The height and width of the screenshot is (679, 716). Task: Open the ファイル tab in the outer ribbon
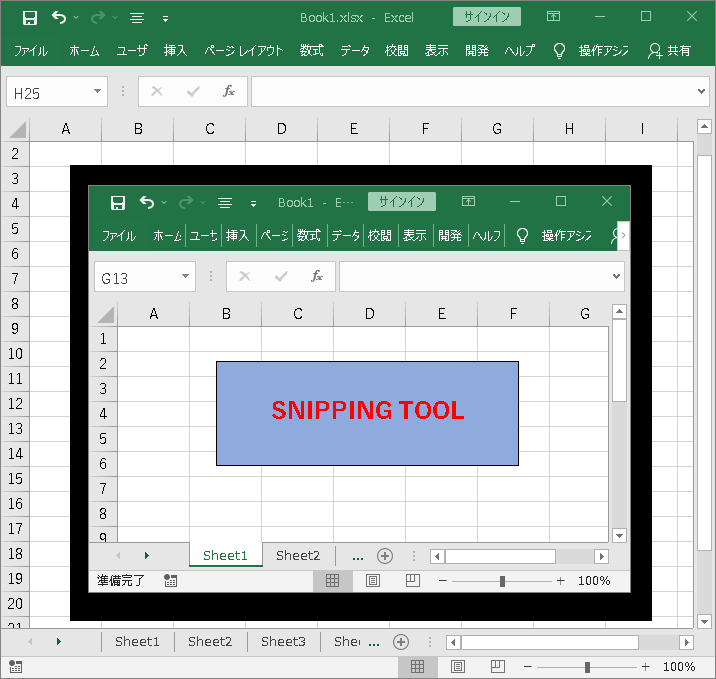point(31,50)
